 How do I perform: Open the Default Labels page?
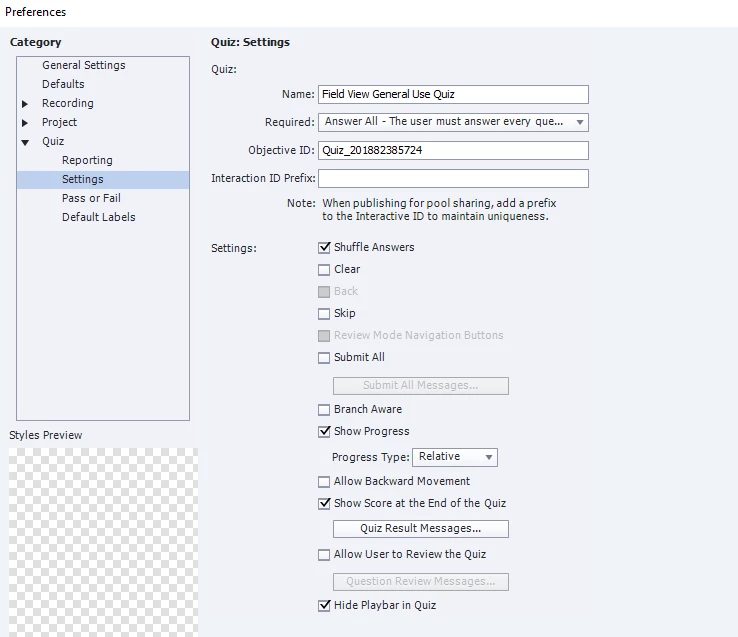tap(99, 217)
